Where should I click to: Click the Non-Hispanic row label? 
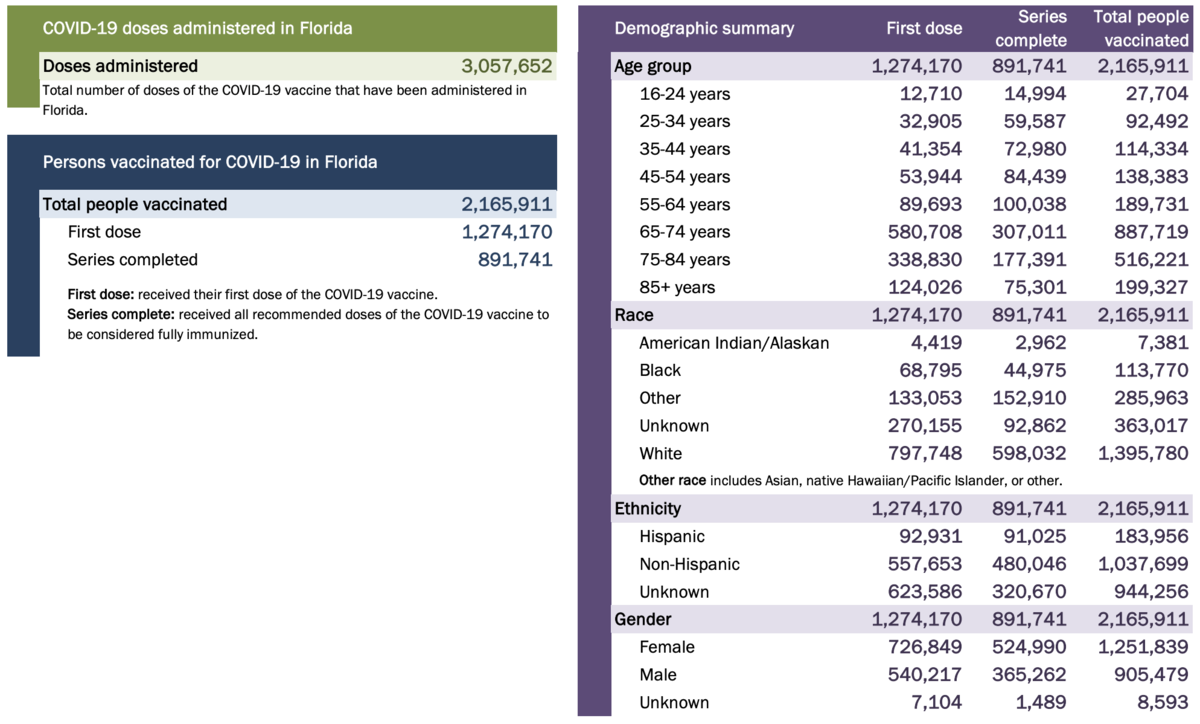[689, 564]
